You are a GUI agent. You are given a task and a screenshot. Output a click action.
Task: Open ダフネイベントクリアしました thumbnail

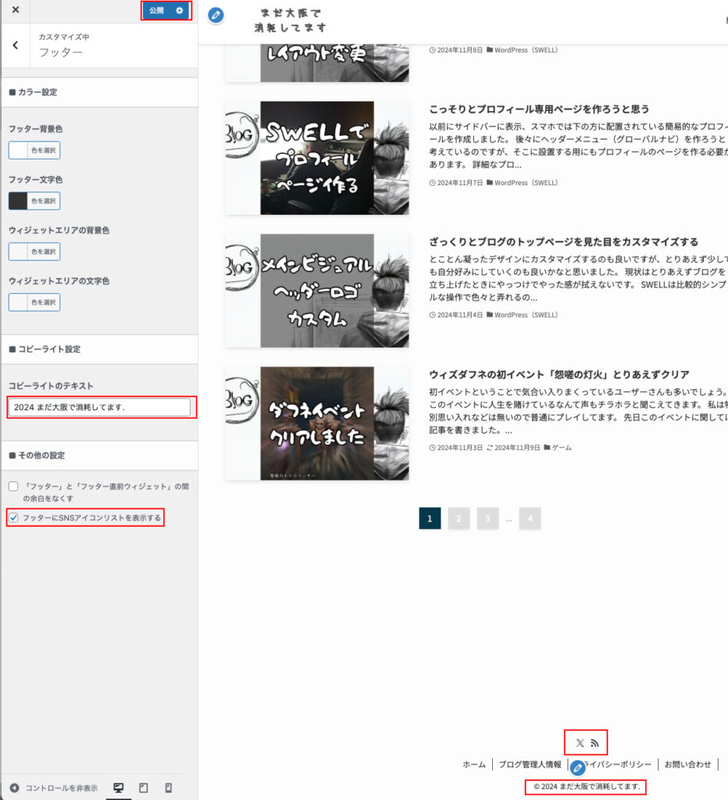(317, 423)
